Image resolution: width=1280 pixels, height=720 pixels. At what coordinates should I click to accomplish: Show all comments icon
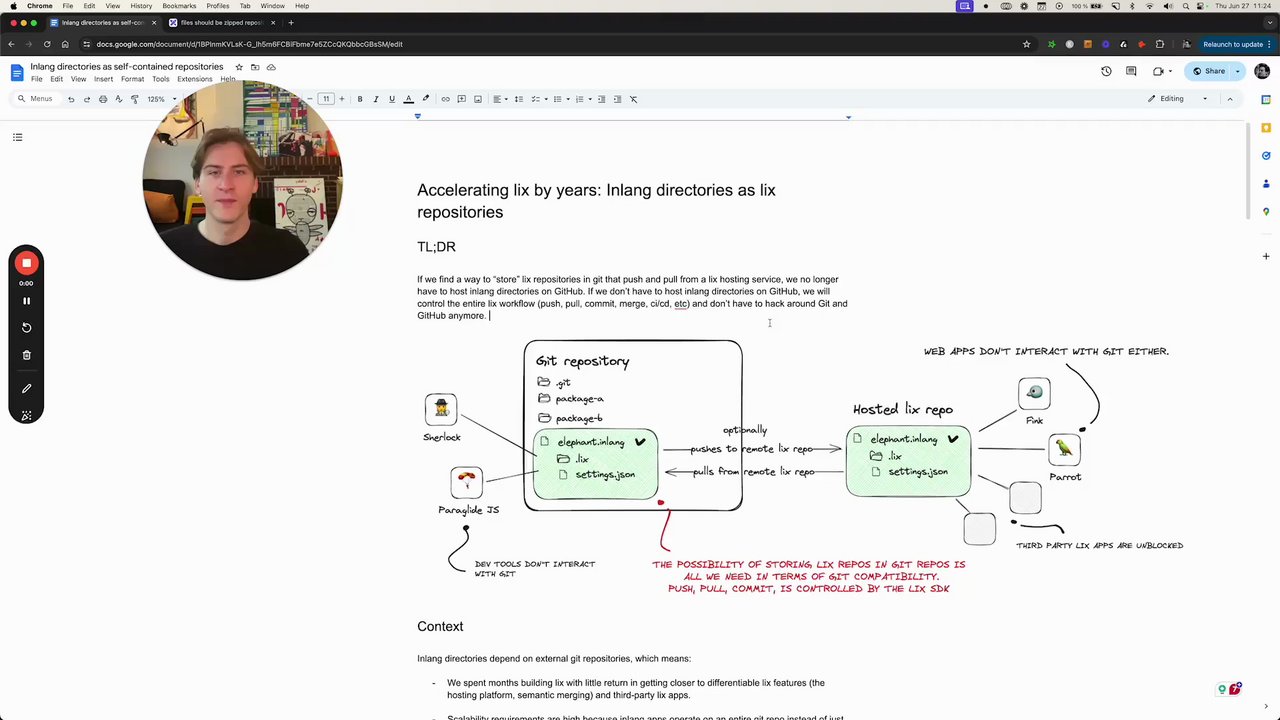[1131, 71]
